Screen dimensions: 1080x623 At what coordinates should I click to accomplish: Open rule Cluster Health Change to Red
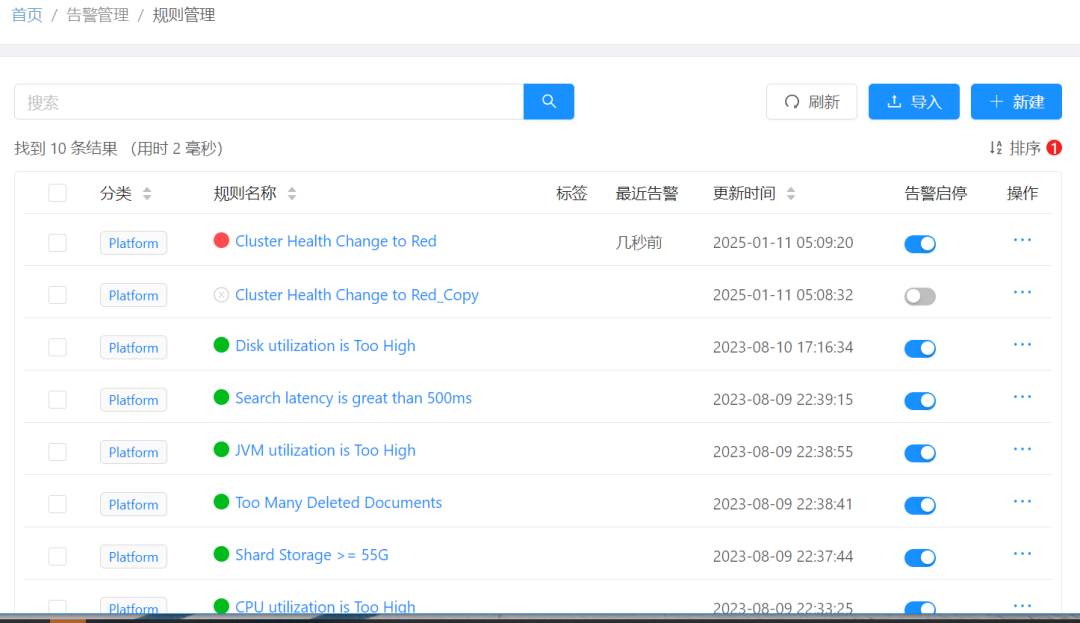pos(335,241)
